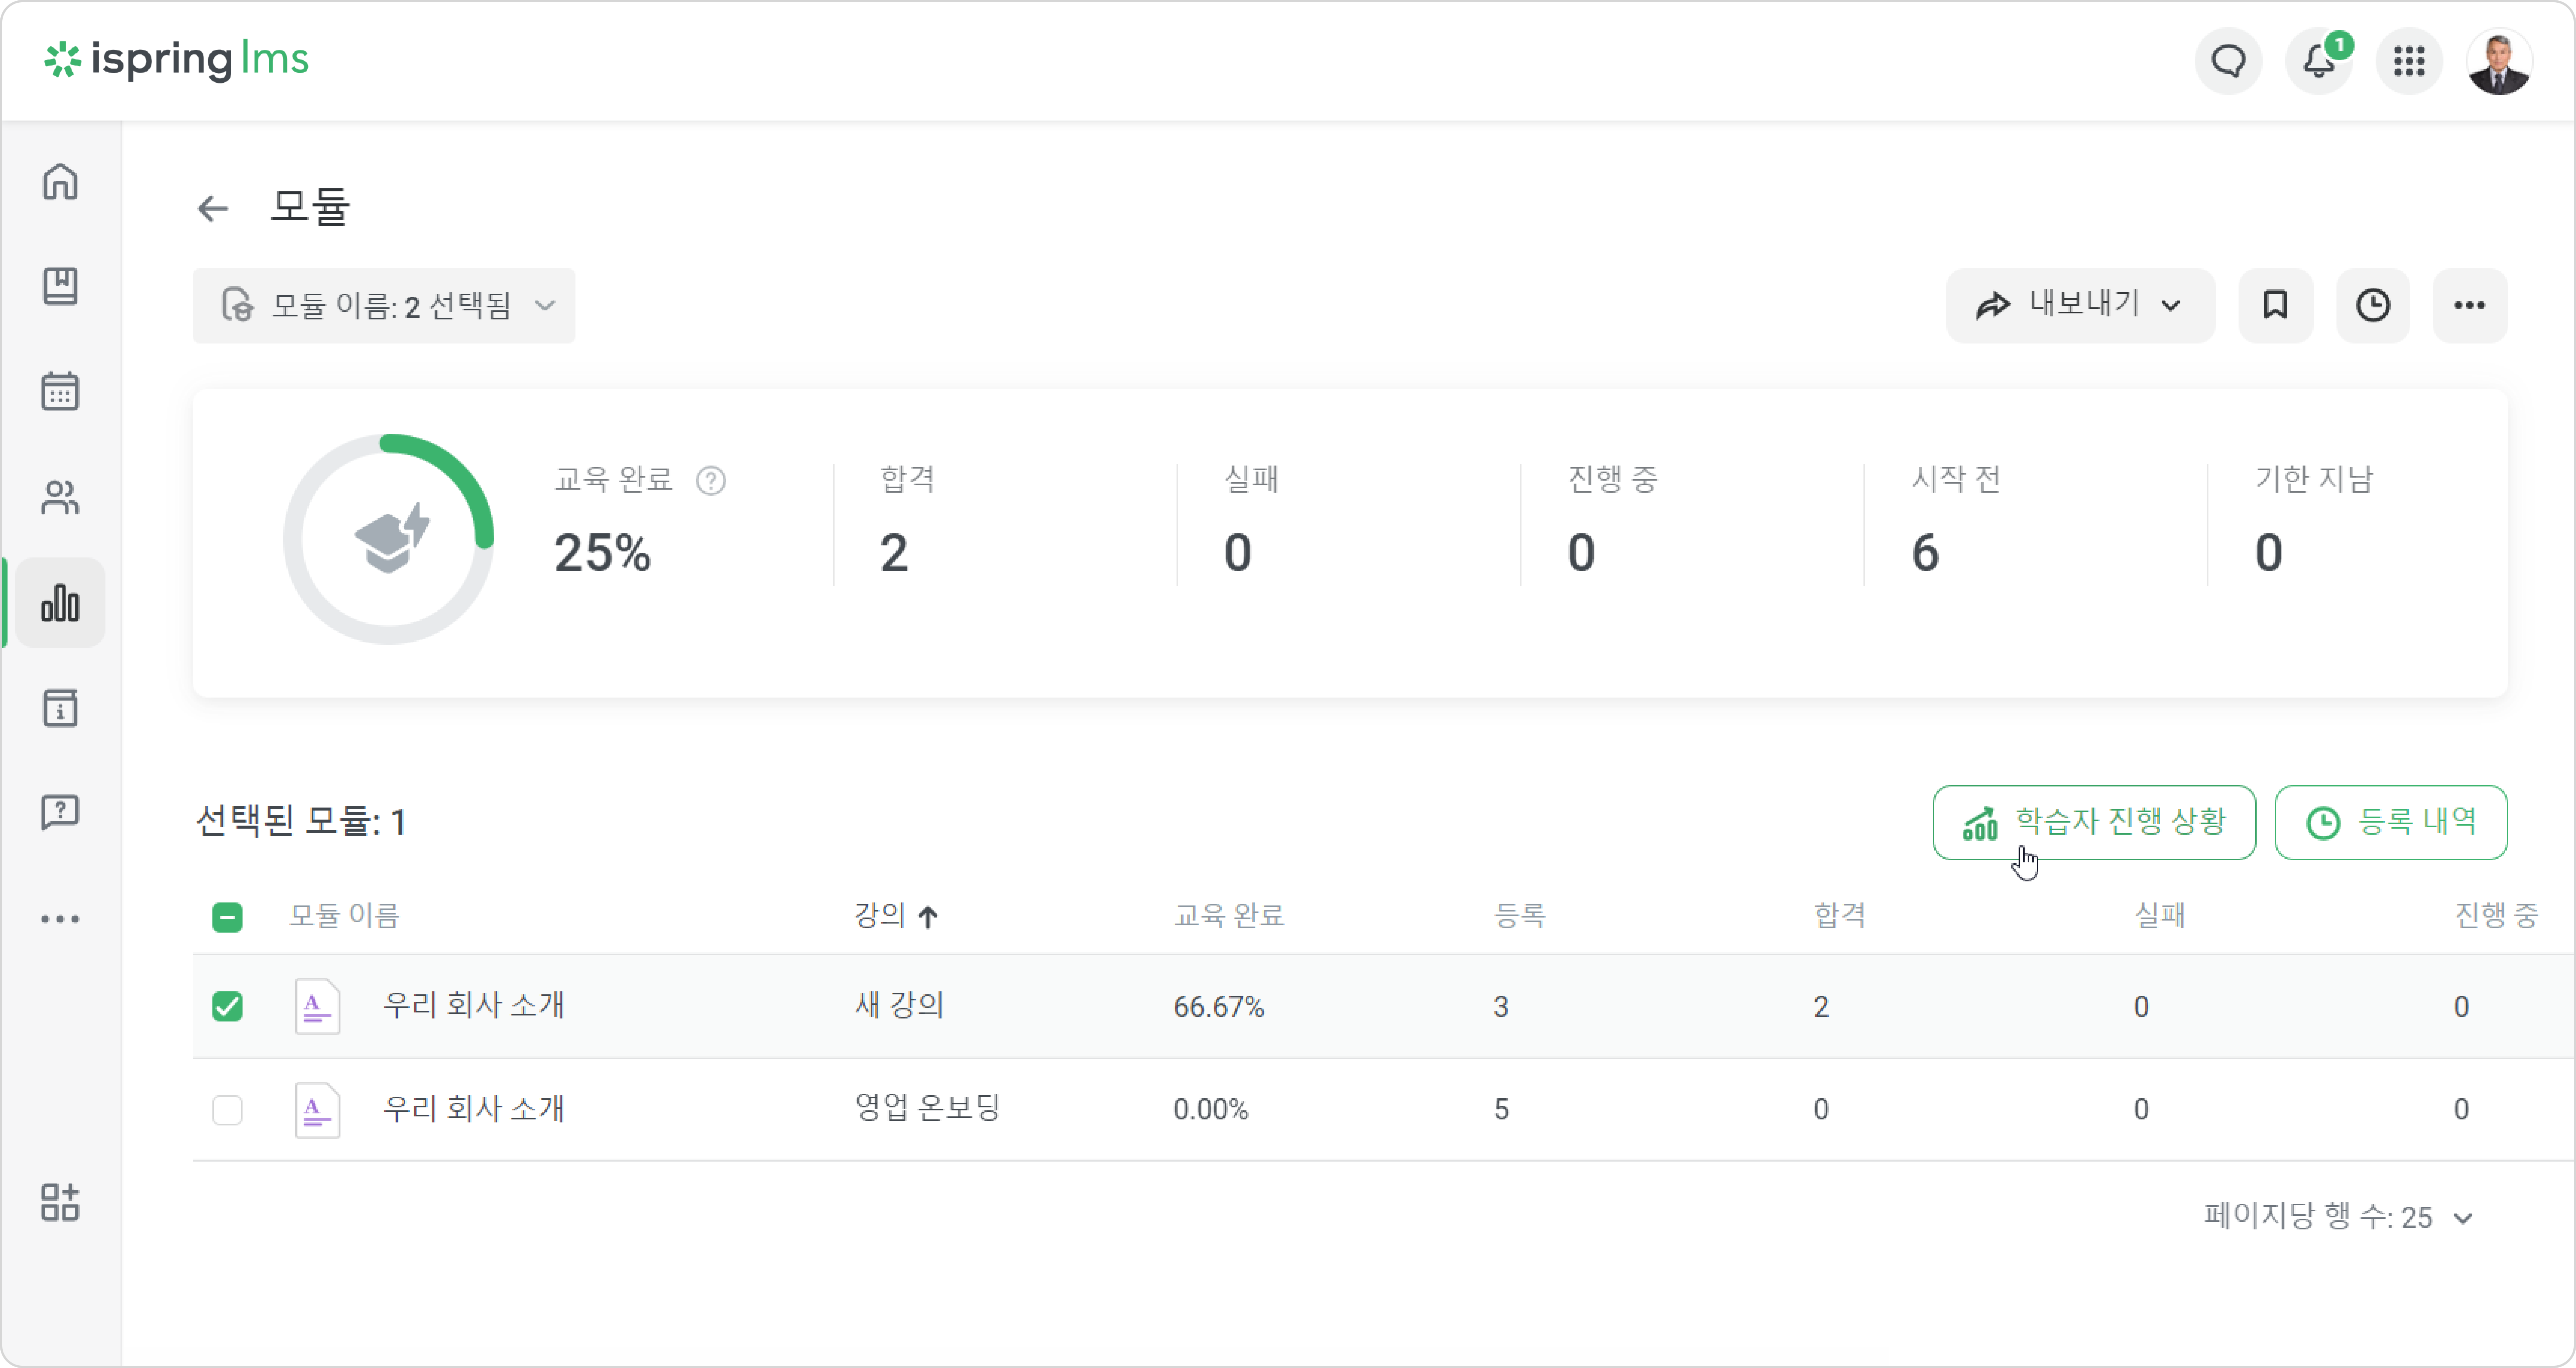Open the users sidebar icon
This screenshot has height=1368, width=2576.
[x=60, y=497]
